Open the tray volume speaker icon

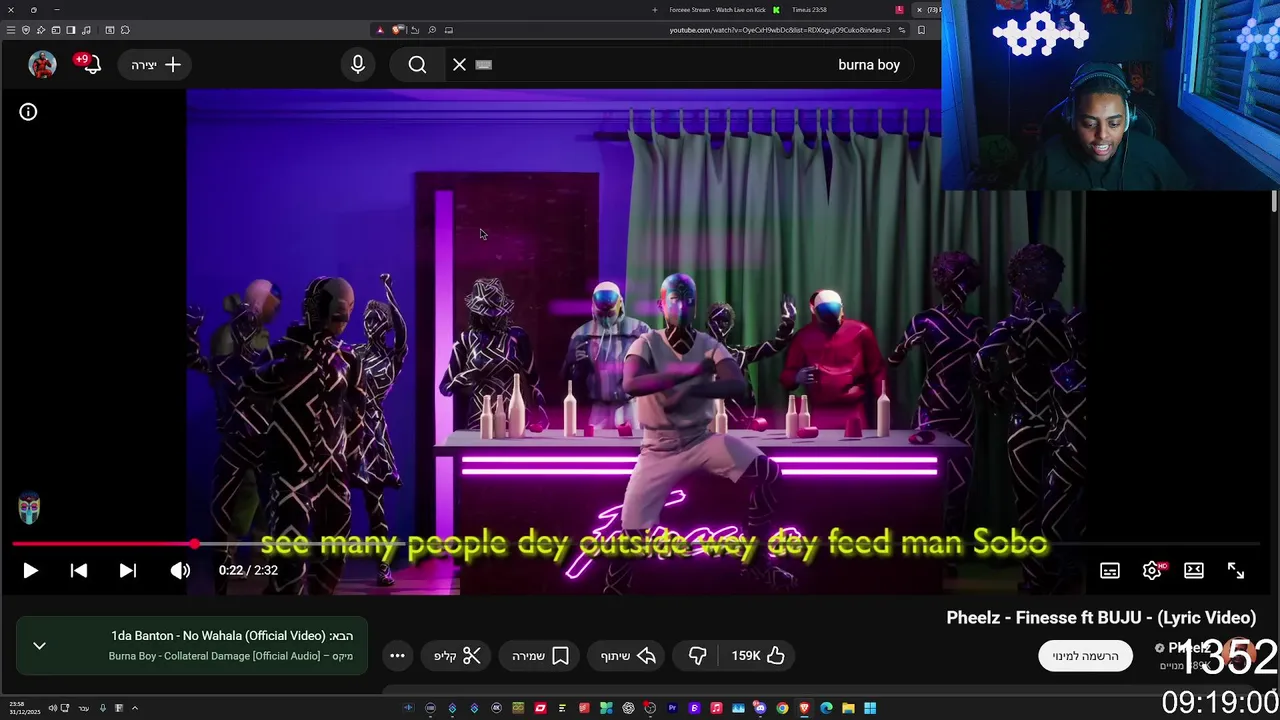pyautogui.click(x=52, y=708)
